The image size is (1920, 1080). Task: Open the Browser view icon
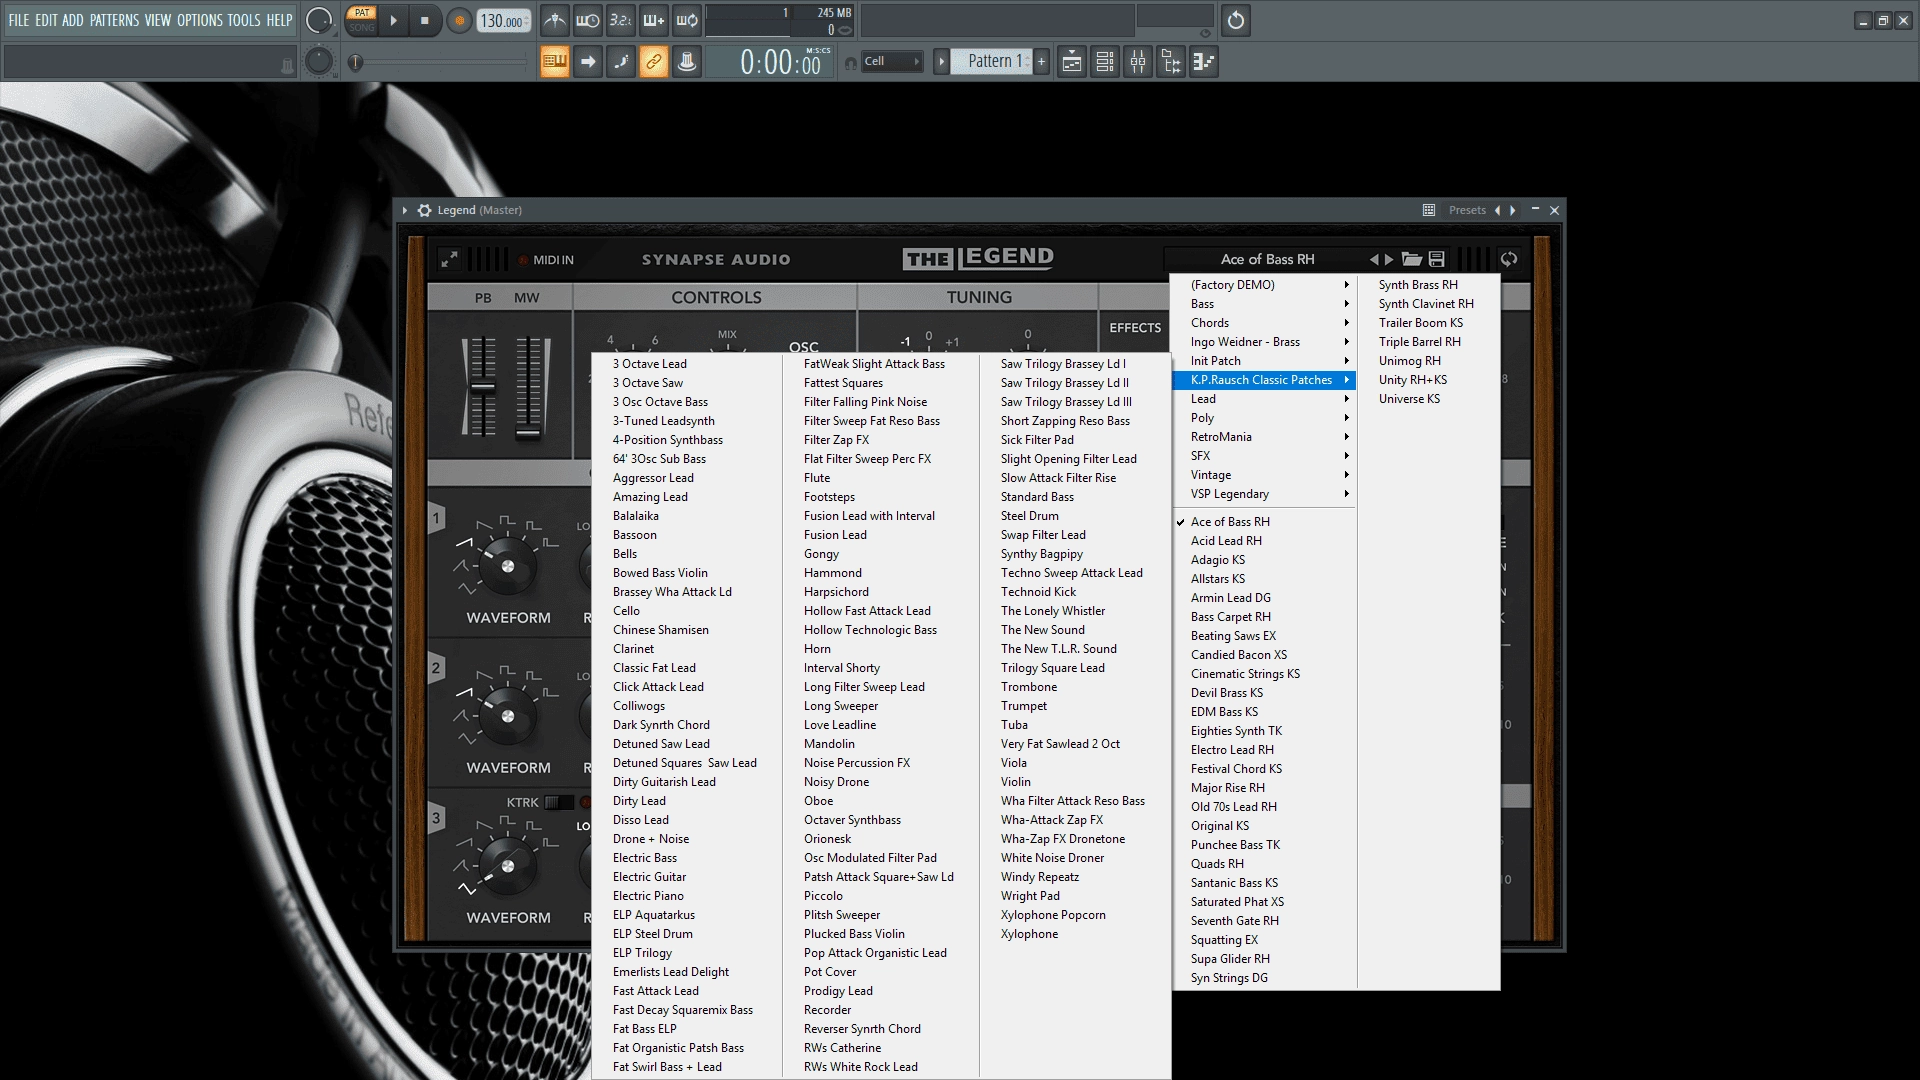coord(1171,62)
